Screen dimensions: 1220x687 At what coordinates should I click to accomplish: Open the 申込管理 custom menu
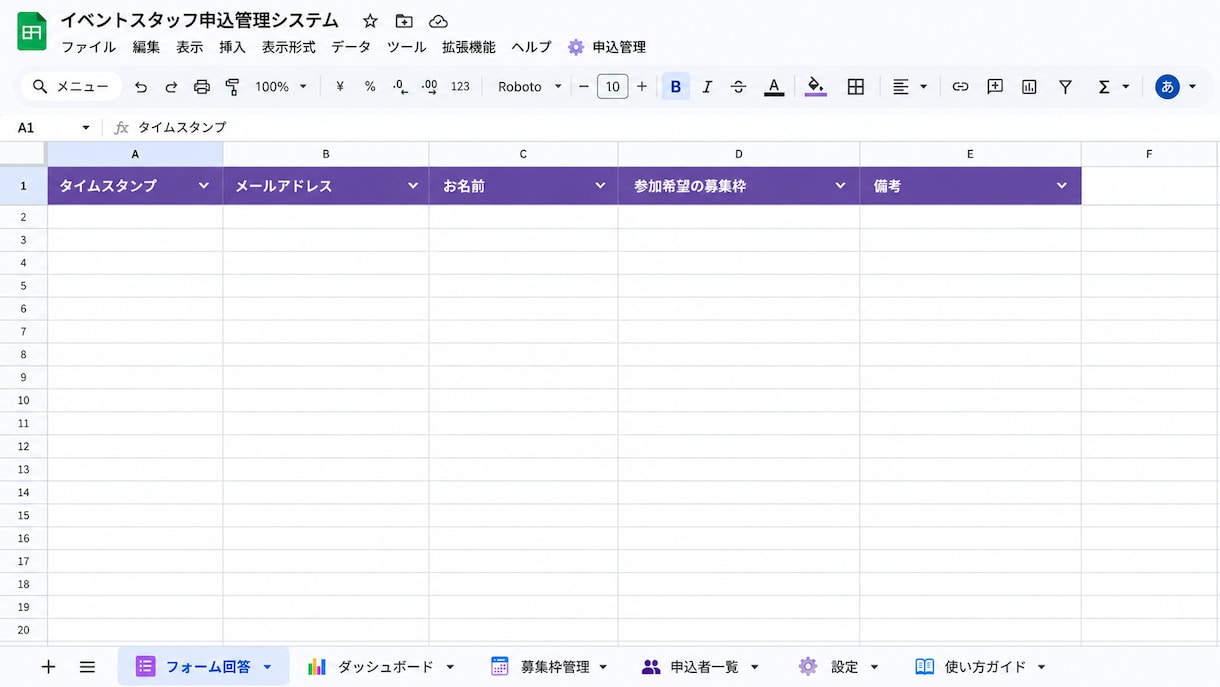click(607, 47)
